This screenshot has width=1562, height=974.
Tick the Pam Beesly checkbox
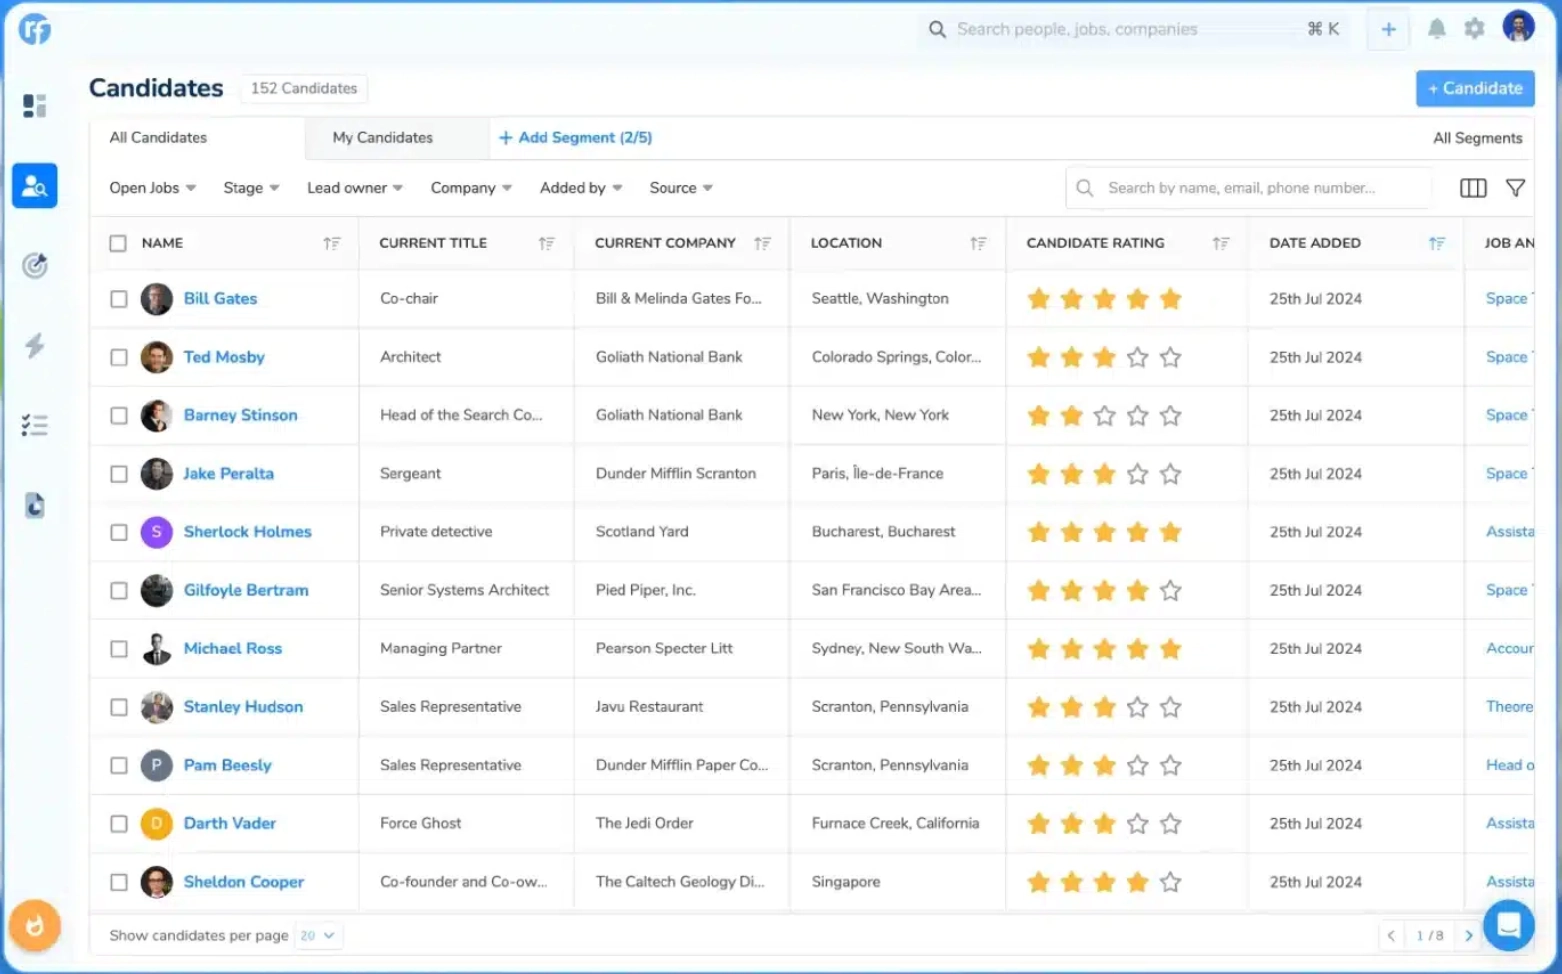click(x=118, y=765)
